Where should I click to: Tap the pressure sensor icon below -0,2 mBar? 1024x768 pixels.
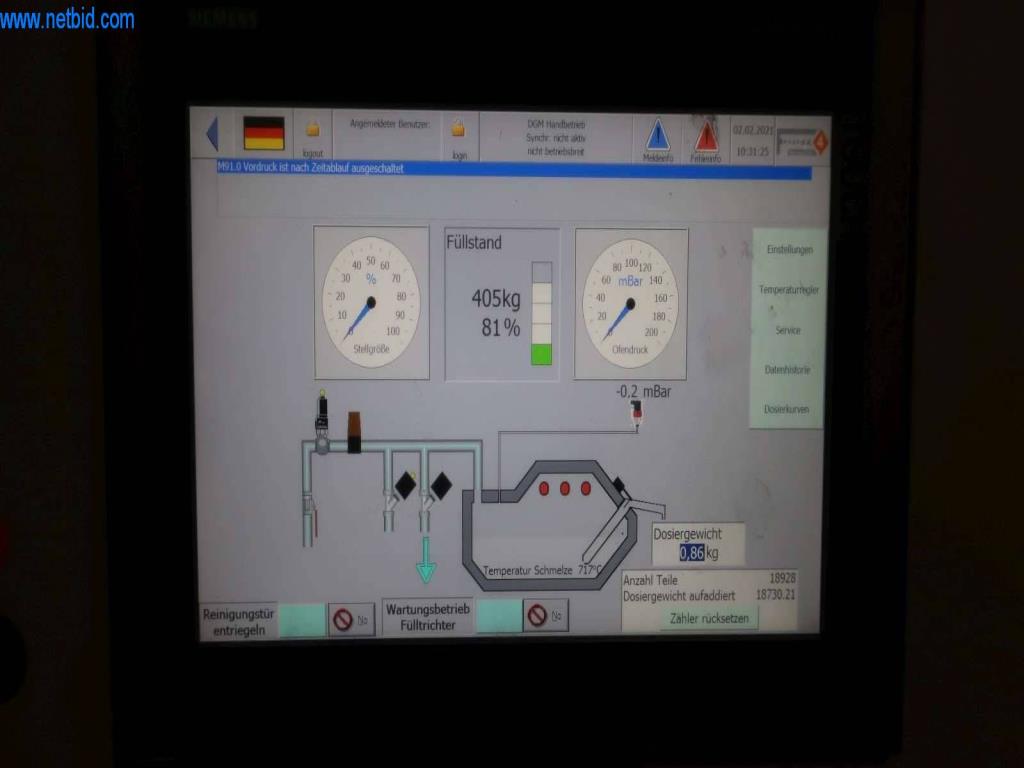pos(636,413)
